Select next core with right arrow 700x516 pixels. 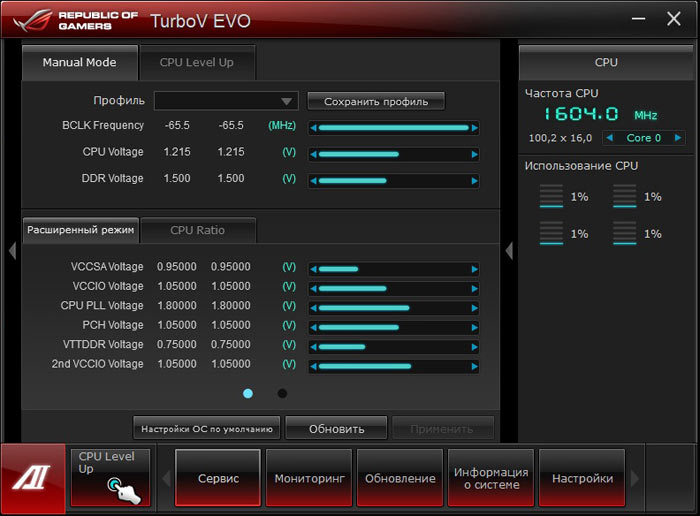pyautogui.click(x=678, y=138)
